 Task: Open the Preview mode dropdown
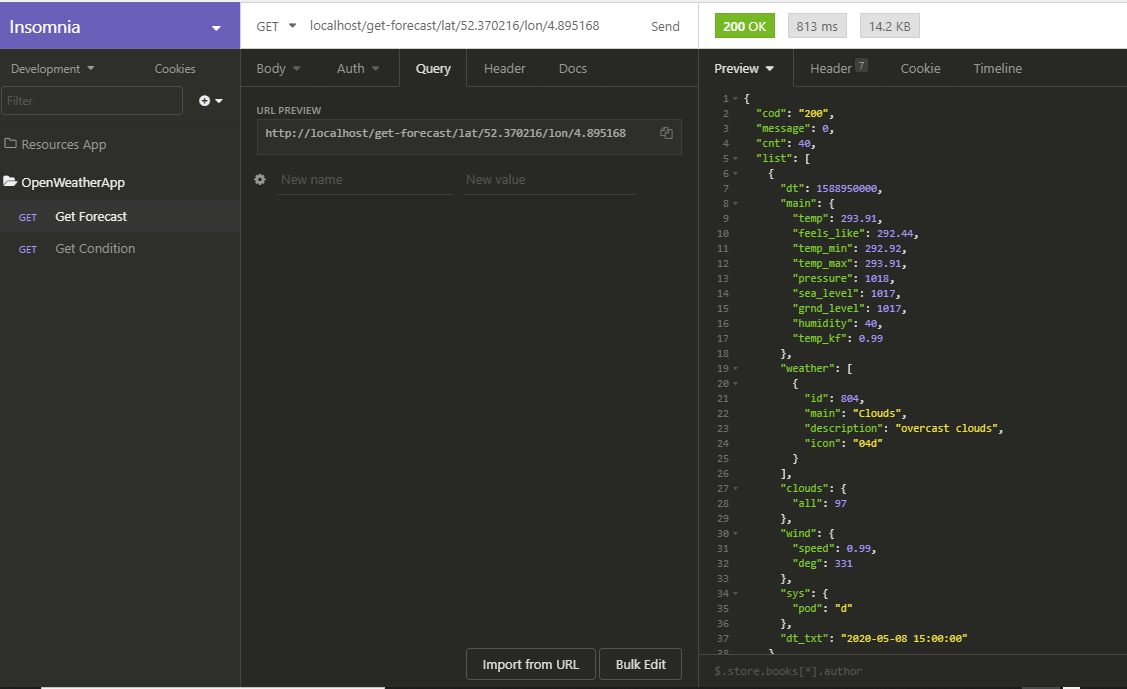pos(744,69)
